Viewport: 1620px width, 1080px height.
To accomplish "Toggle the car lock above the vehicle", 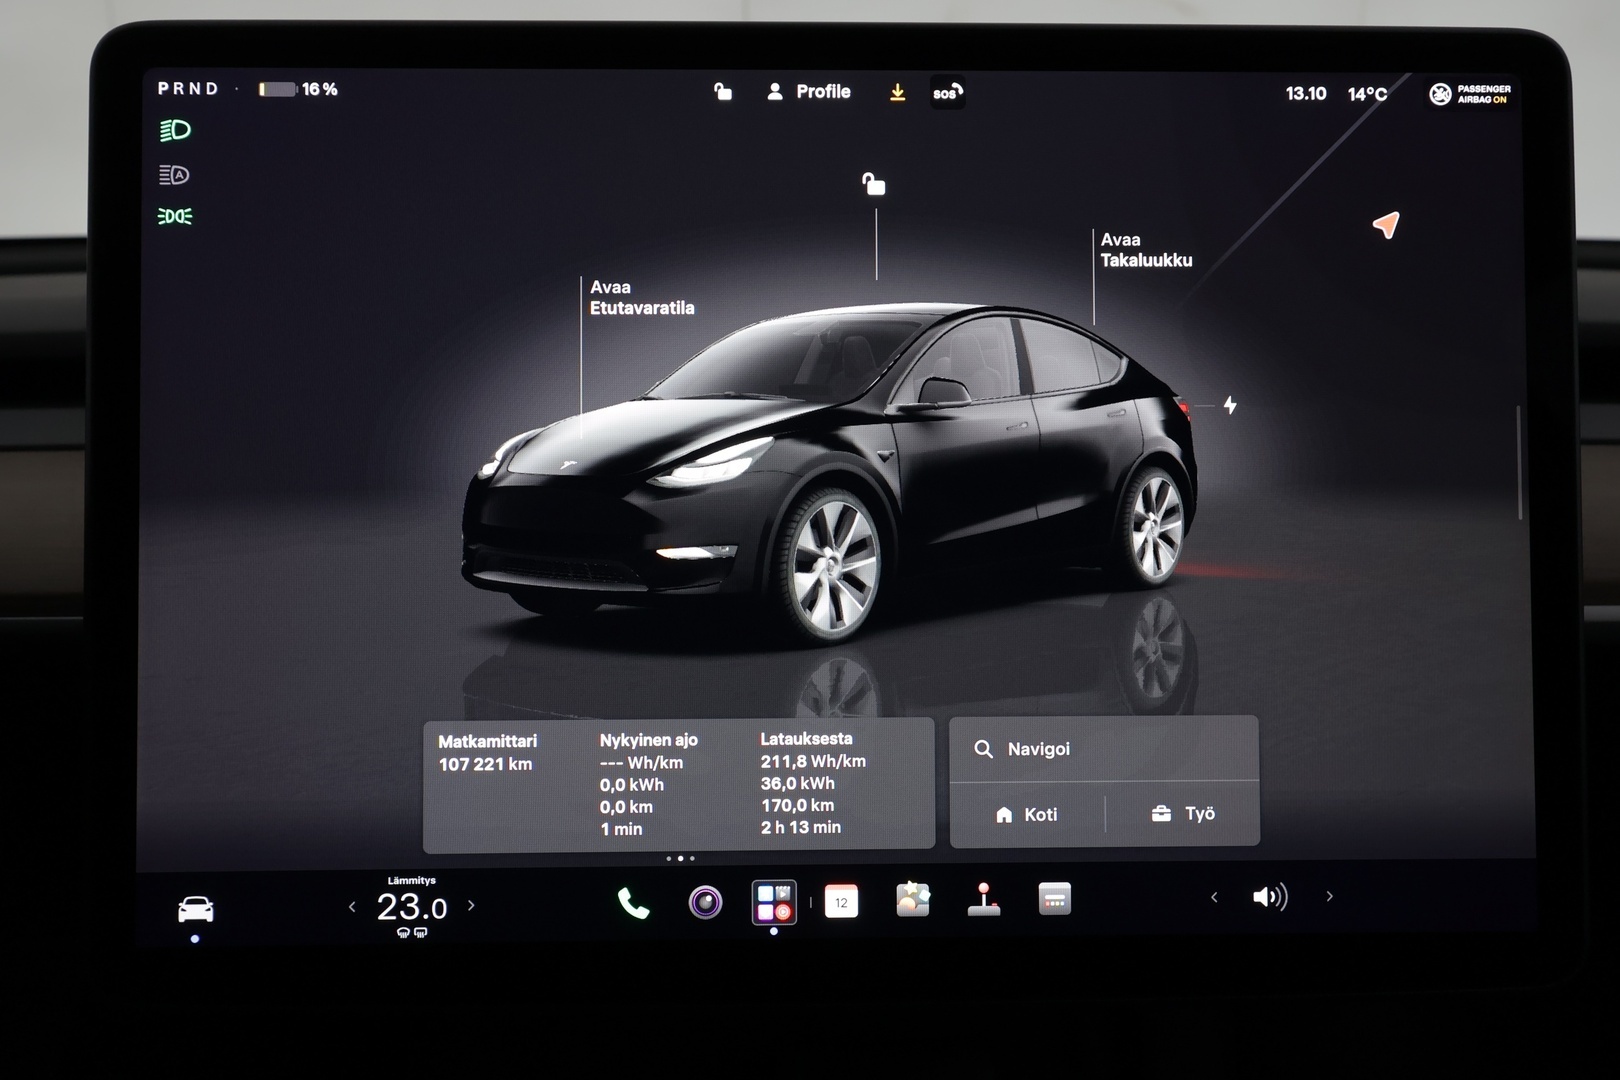I will [874, 184].
